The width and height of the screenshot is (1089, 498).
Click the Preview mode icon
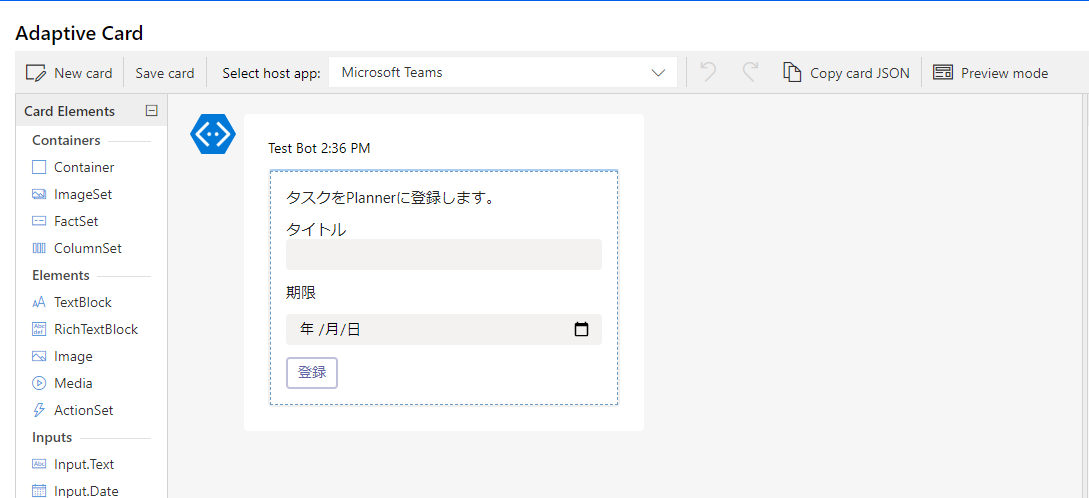pos(942,72)
